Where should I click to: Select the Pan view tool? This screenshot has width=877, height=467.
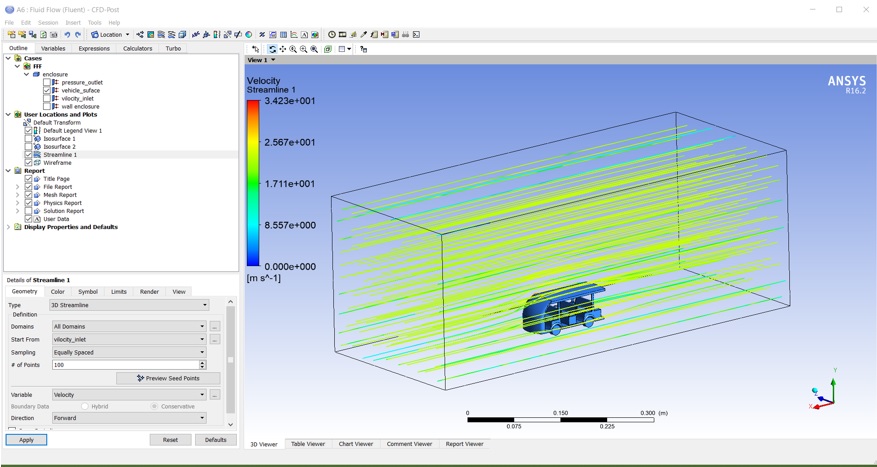coord(283,49)
